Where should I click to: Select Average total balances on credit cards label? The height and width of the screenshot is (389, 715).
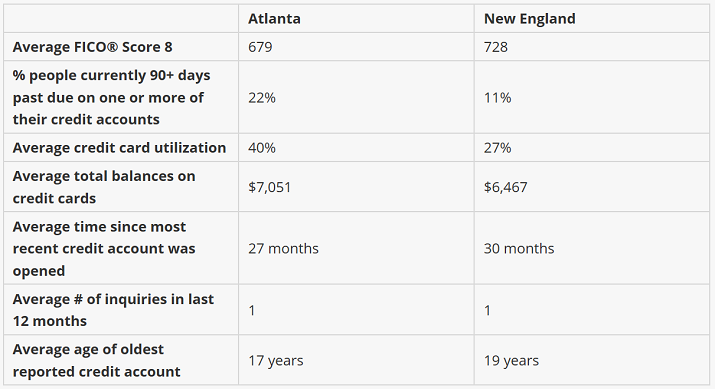point(104,187)
